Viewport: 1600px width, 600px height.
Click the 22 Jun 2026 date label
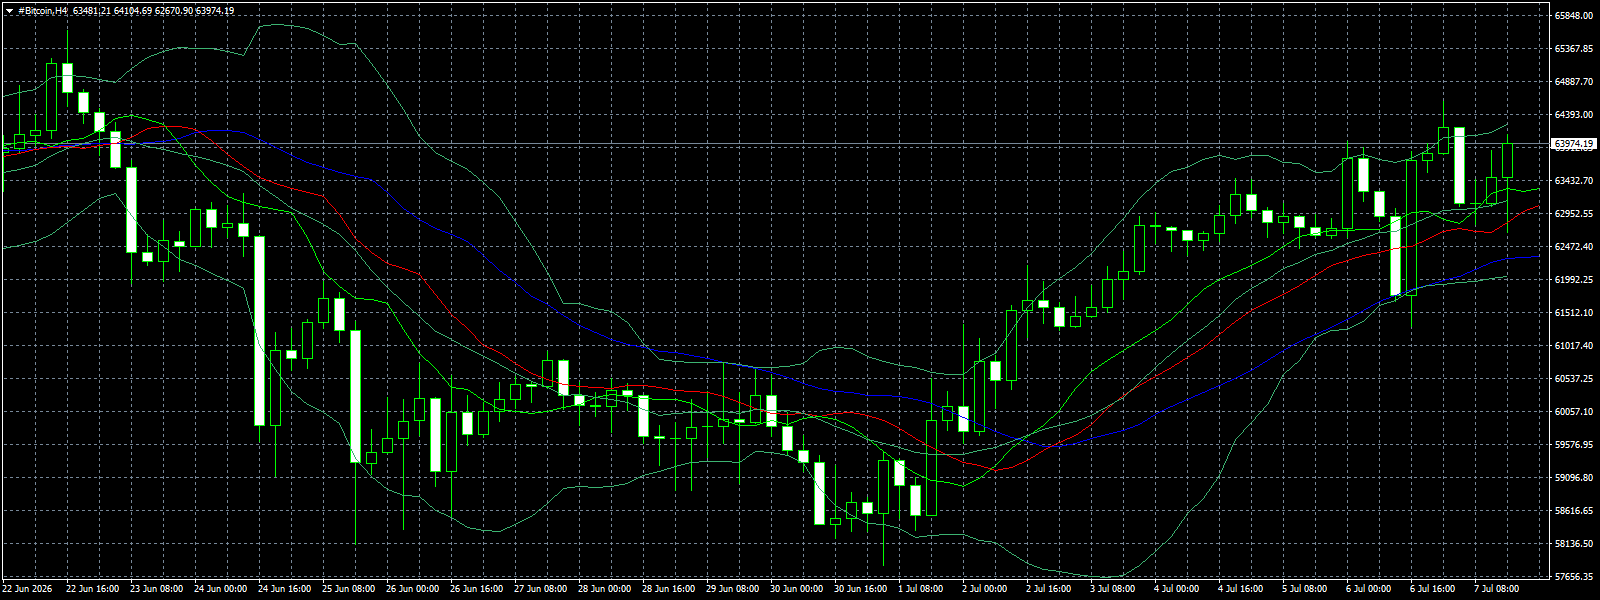tap(27, 589)
